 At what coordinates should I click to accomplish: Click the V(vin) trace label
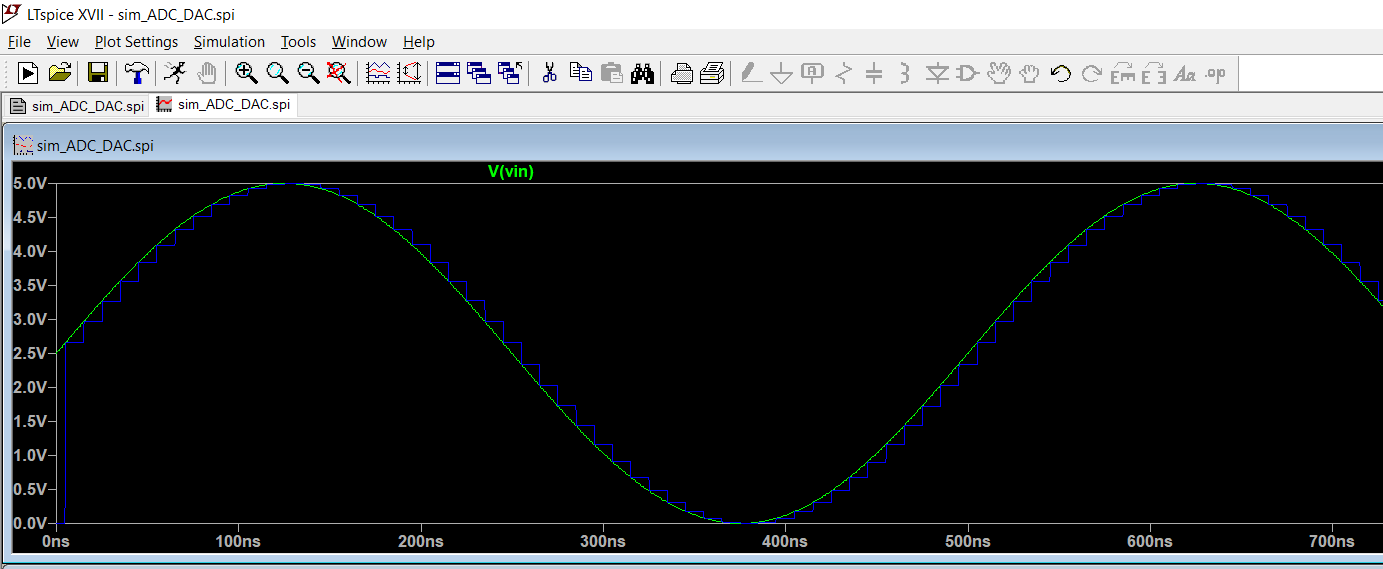[510, 172]
